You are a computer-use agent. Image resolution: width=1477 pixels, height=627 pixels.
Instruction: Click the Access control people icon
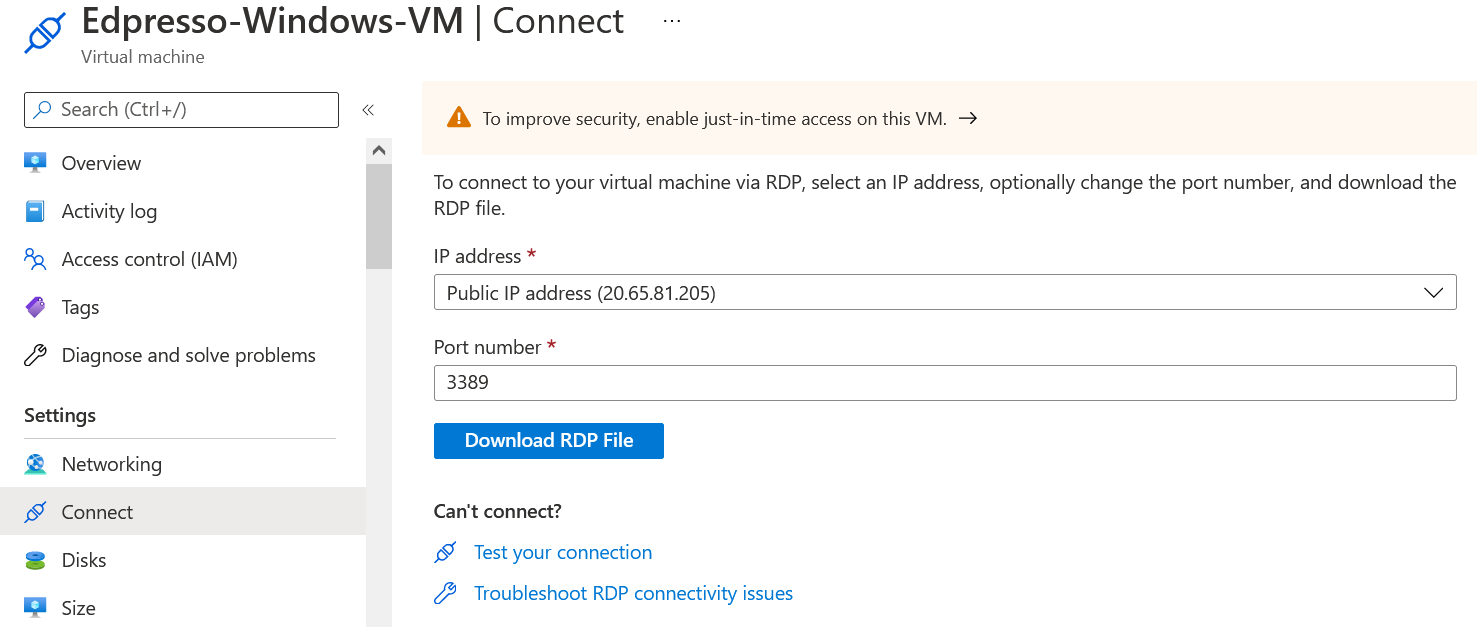[x=36, y=260]
